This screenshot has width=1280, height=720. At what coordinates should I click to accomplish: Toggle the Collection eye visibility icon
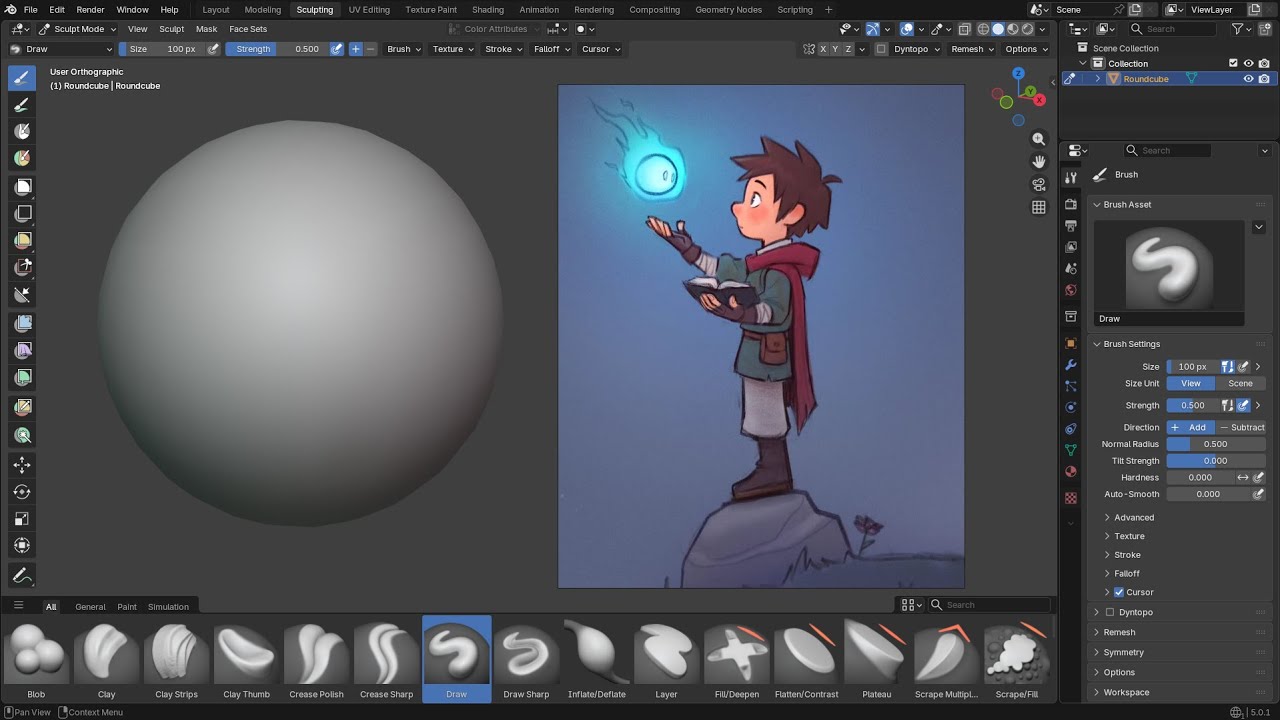click(1248, 63)
